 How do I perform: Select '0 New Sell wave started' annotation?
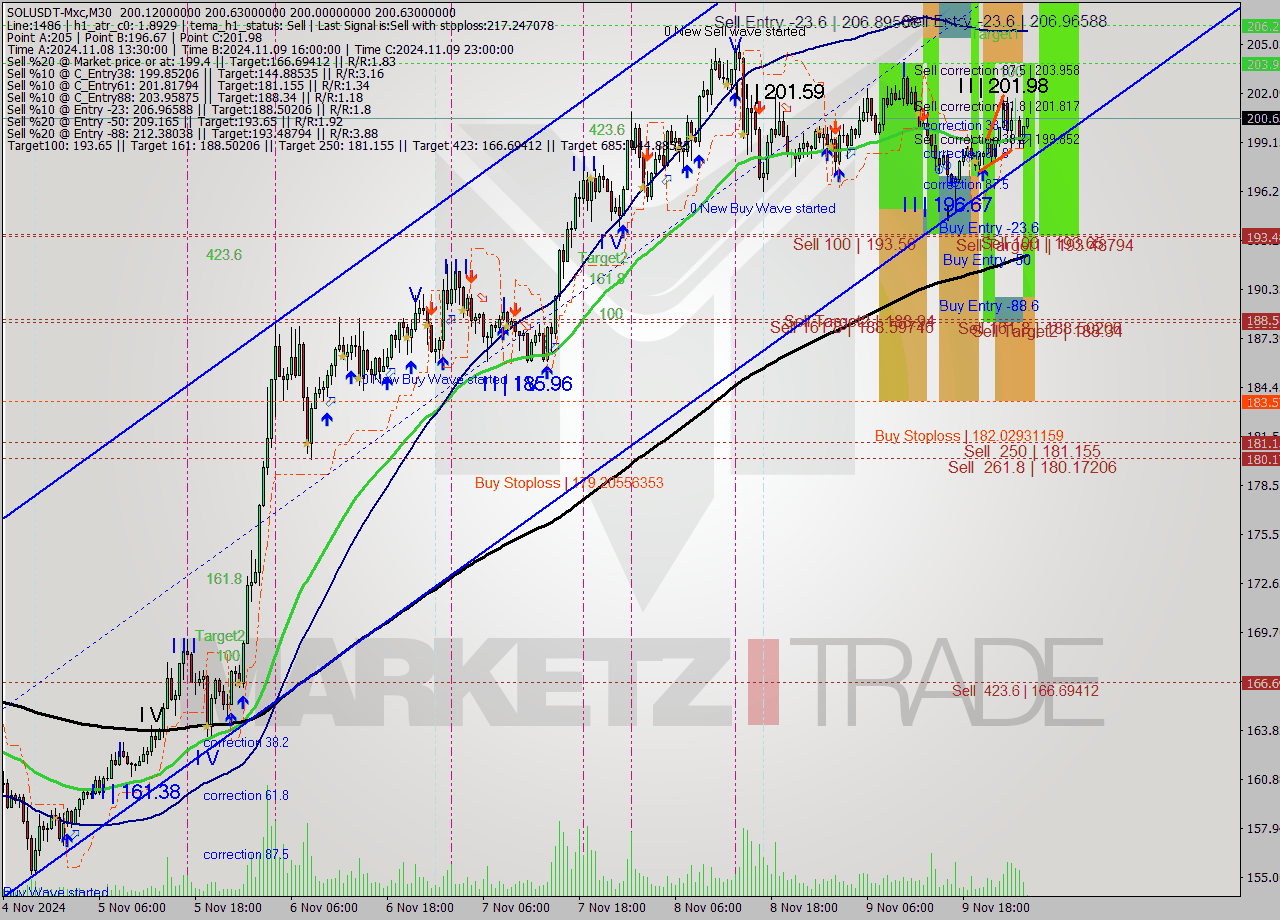pos(735,31)
